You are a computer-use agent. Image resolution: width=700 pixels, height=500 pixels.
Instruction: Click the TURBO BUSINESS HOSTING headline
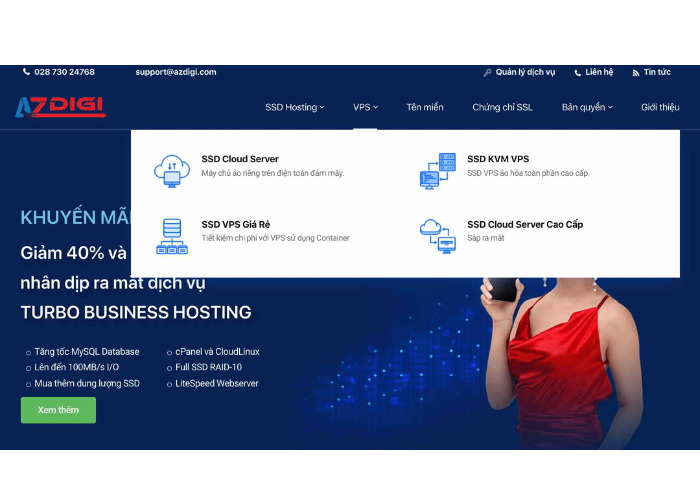tap(136, 312)
